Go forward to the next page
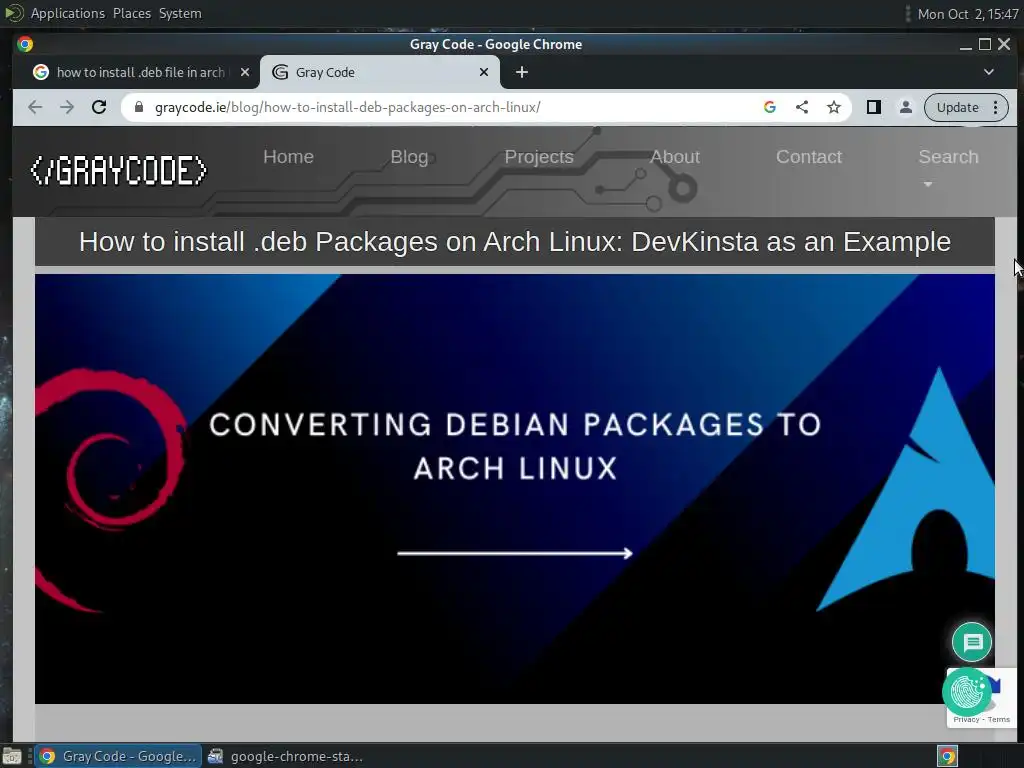Viewport: 1024px width, 768px height. 67,107
